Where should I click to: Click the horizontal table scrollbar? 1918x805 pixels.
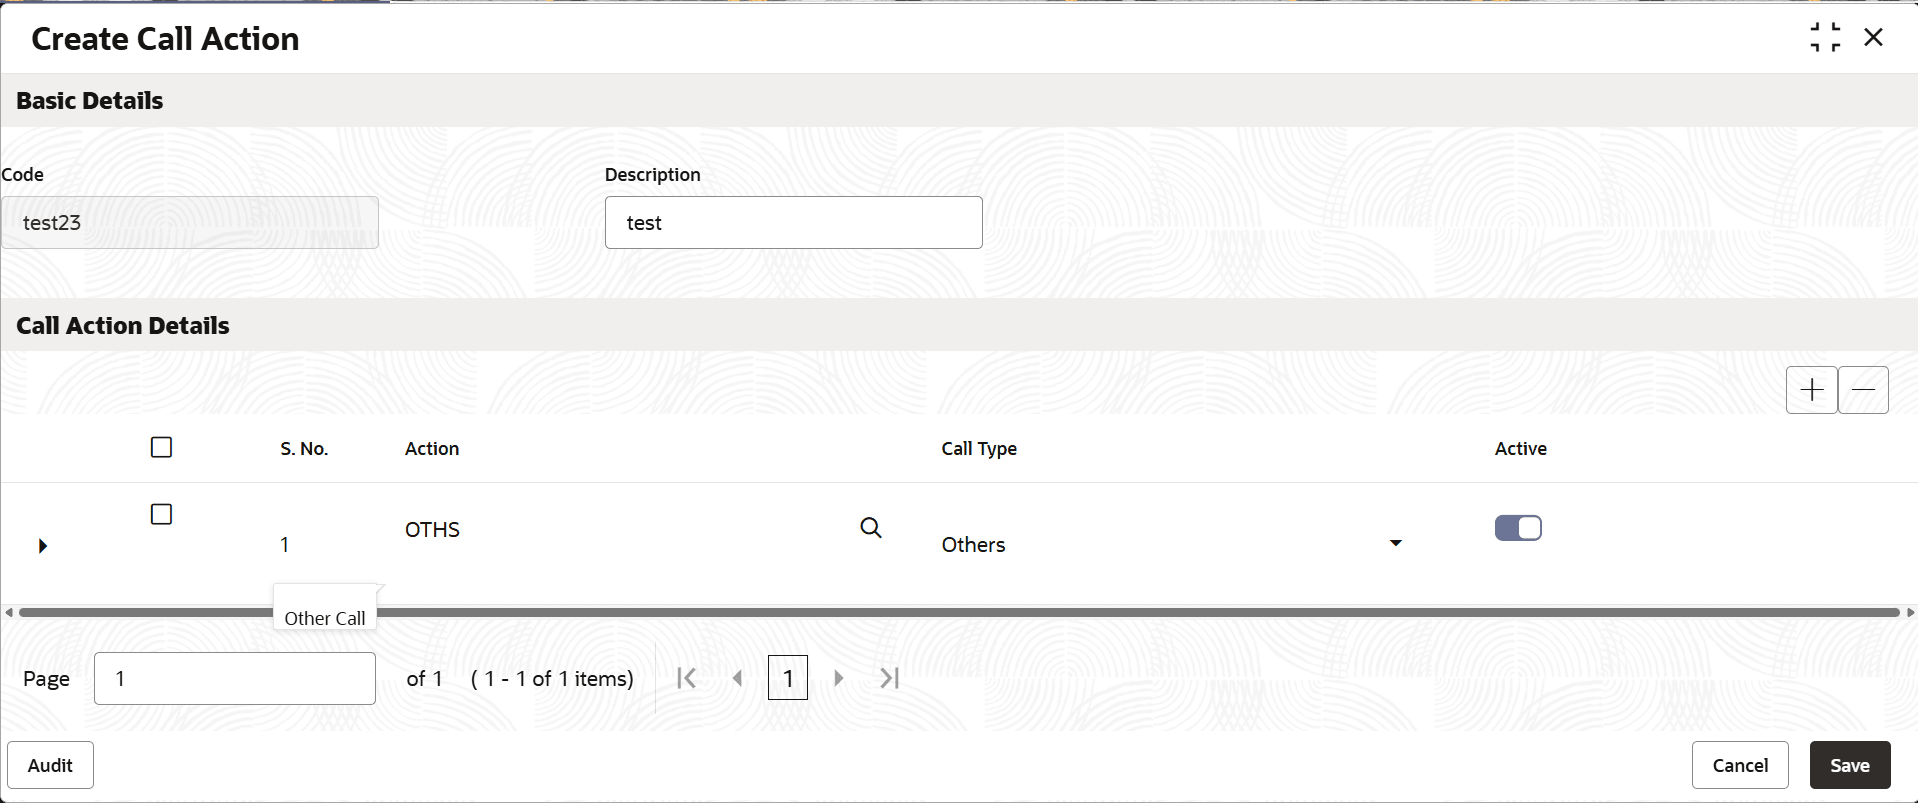click(959, 612)
